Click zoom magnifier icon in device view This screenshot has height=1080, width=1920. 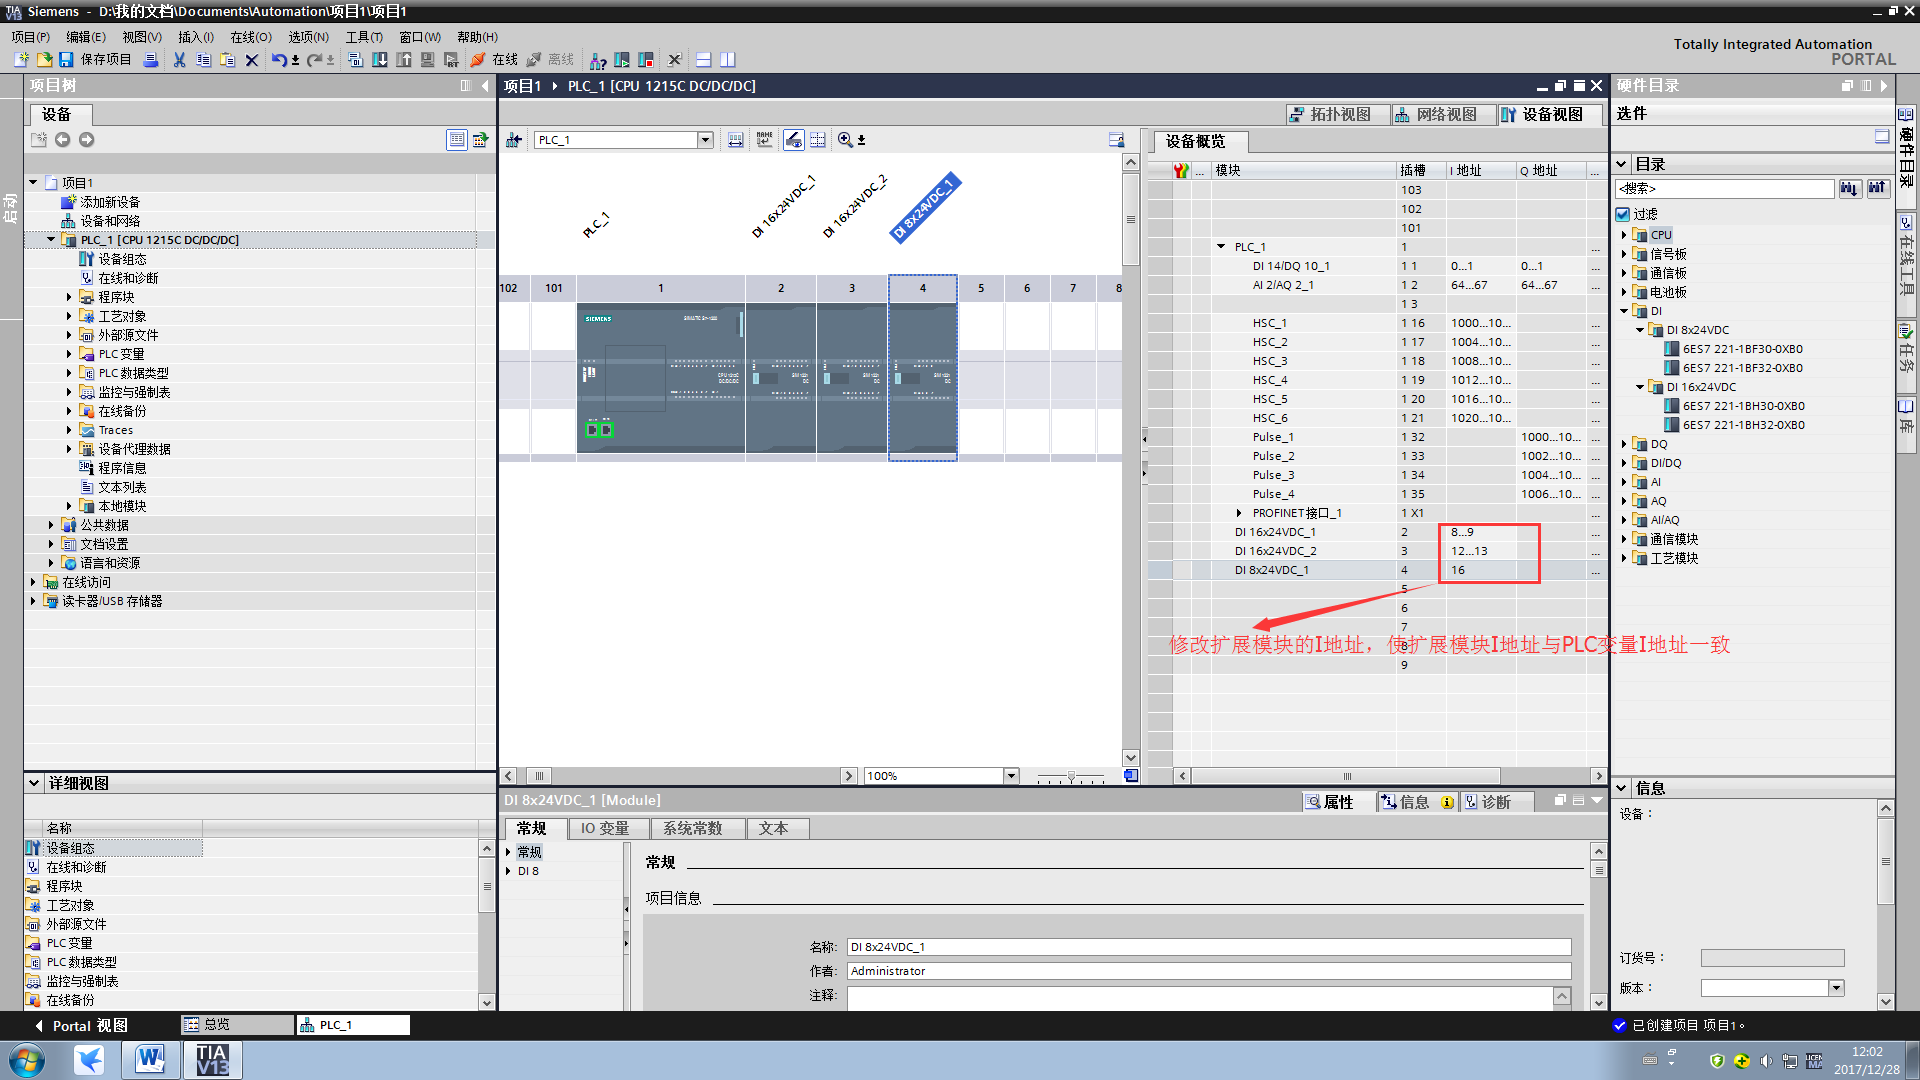pos(845,140)
